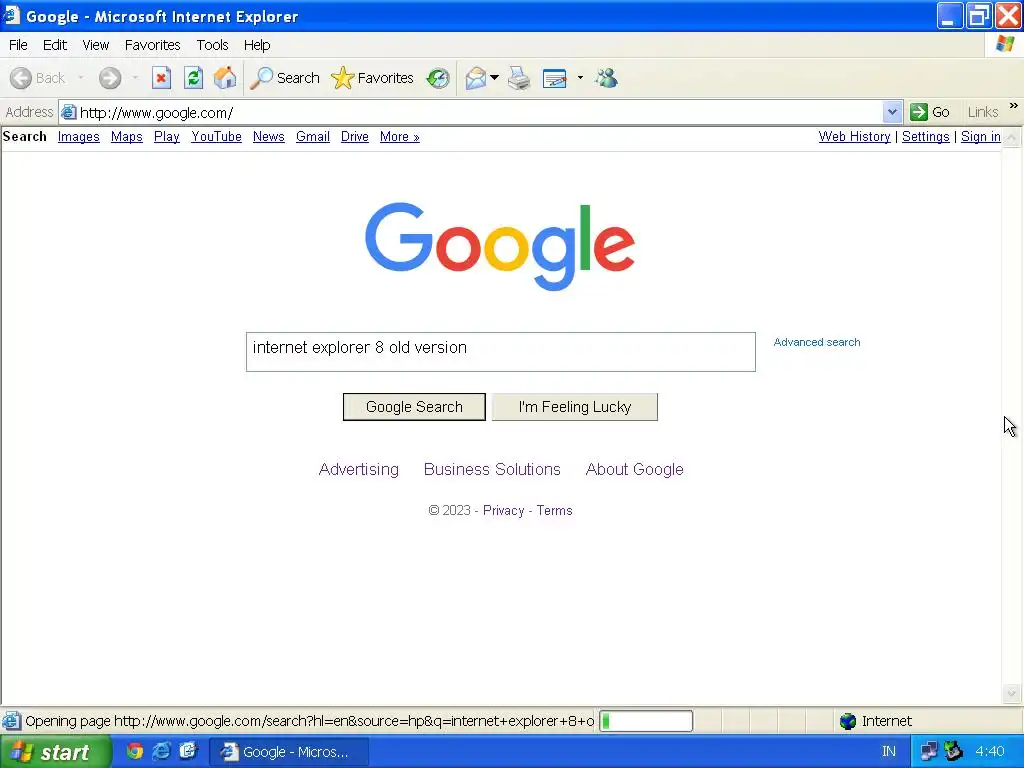This screenshot has height=768, width=1024.
Task: Click the Sign in link
Action: pos(980,136)
